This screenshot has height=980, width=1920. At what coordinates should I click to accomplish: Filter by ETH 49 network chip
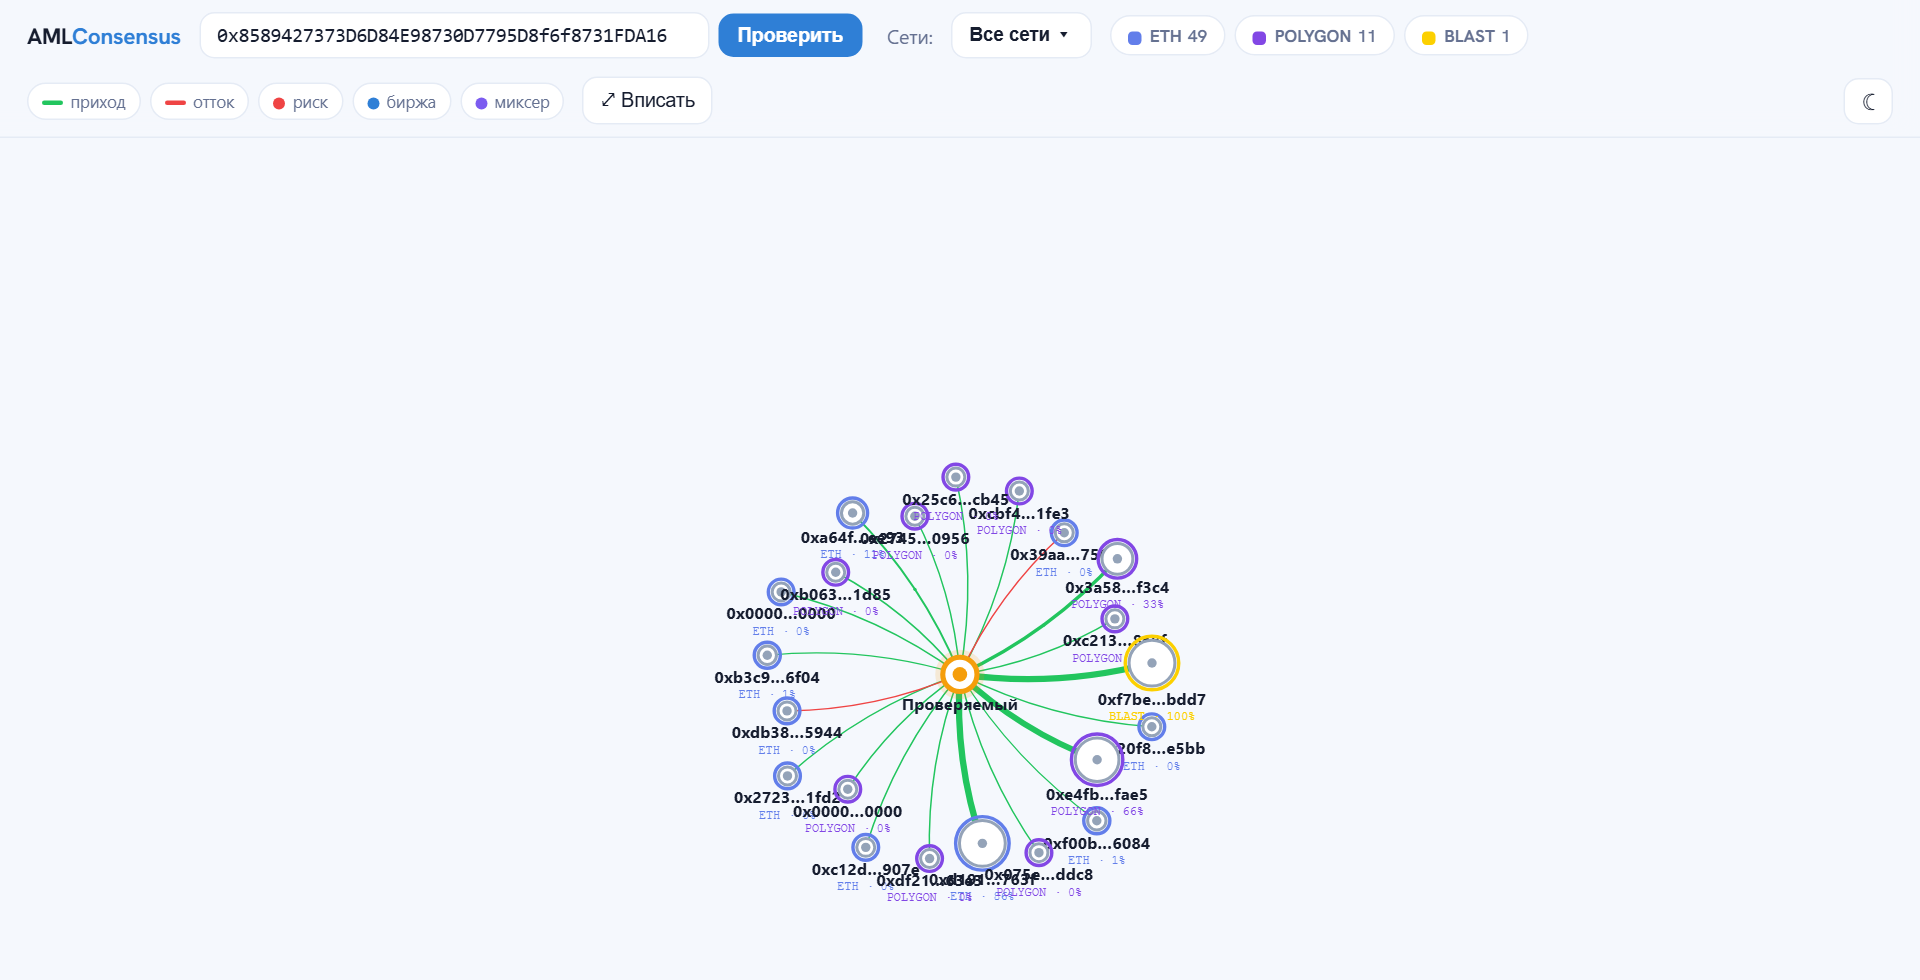pos(1167,36)
